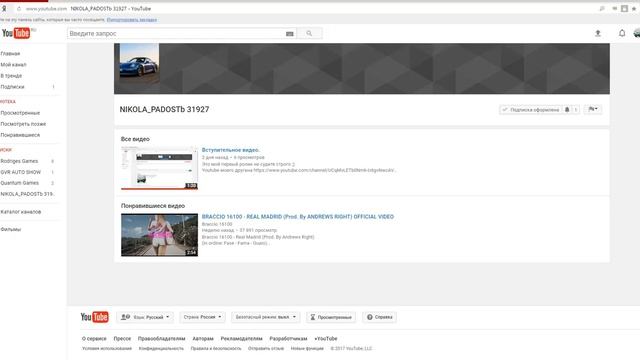
Task: Open Новые функции footer link
Action: (307, 349)
